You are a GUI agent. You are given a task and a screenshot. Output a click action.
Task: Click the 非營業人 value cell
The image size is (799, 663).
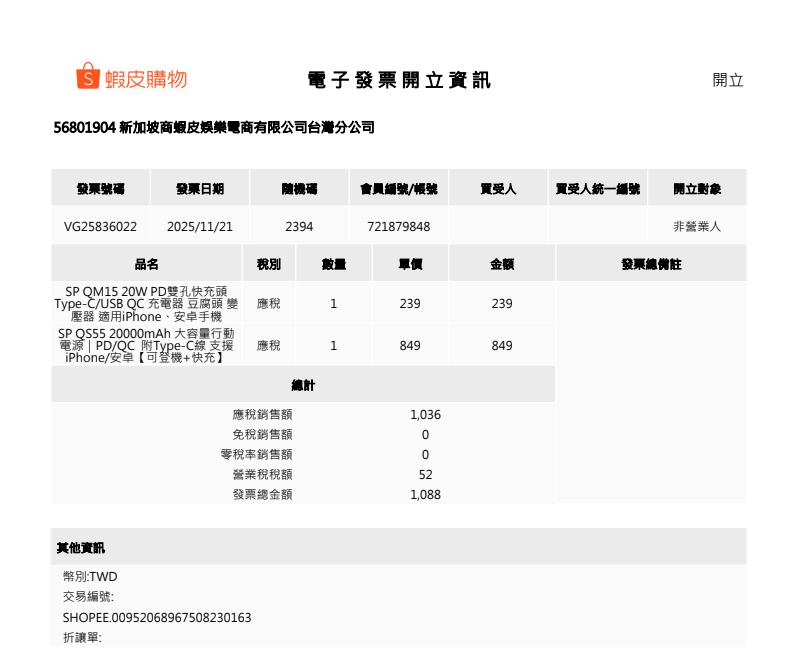coord(697,227)
